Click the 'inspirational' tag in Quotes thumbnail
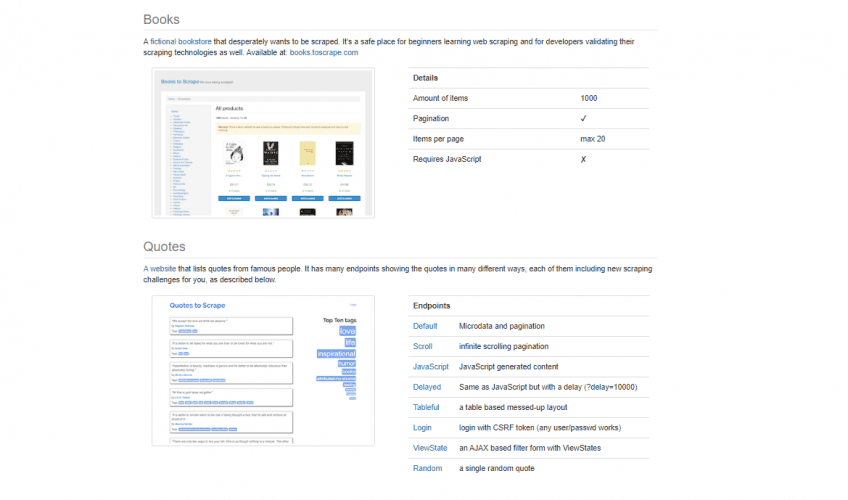The image size is (848, 500). pyautogui.click(x=336, y=354)
